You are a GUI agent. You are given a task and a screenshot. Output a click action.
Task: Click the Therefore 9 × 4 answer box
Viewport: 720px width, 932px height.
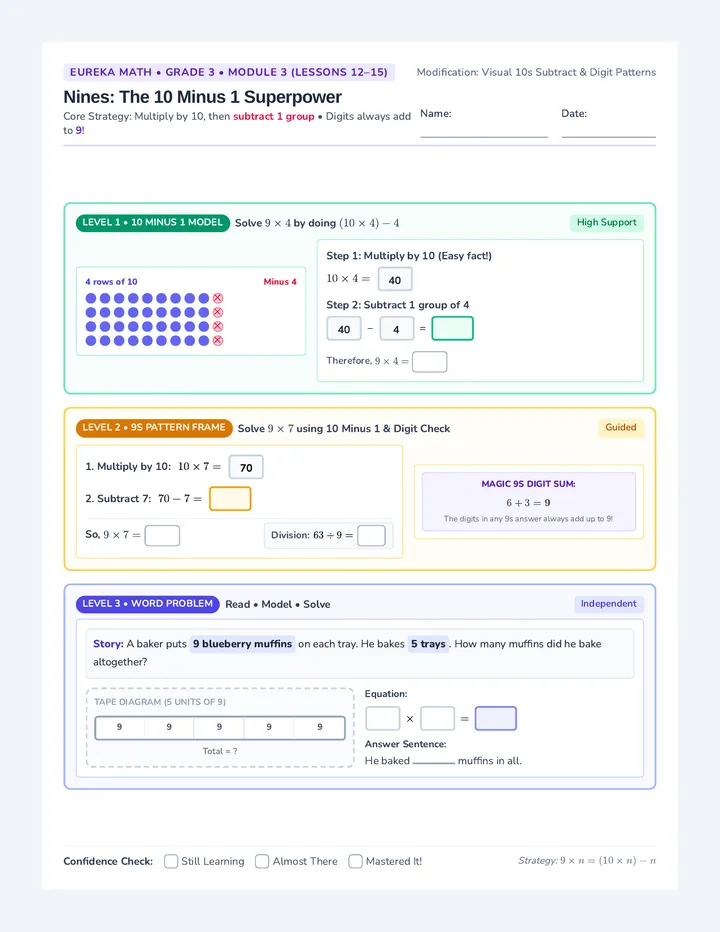(429, 361)
